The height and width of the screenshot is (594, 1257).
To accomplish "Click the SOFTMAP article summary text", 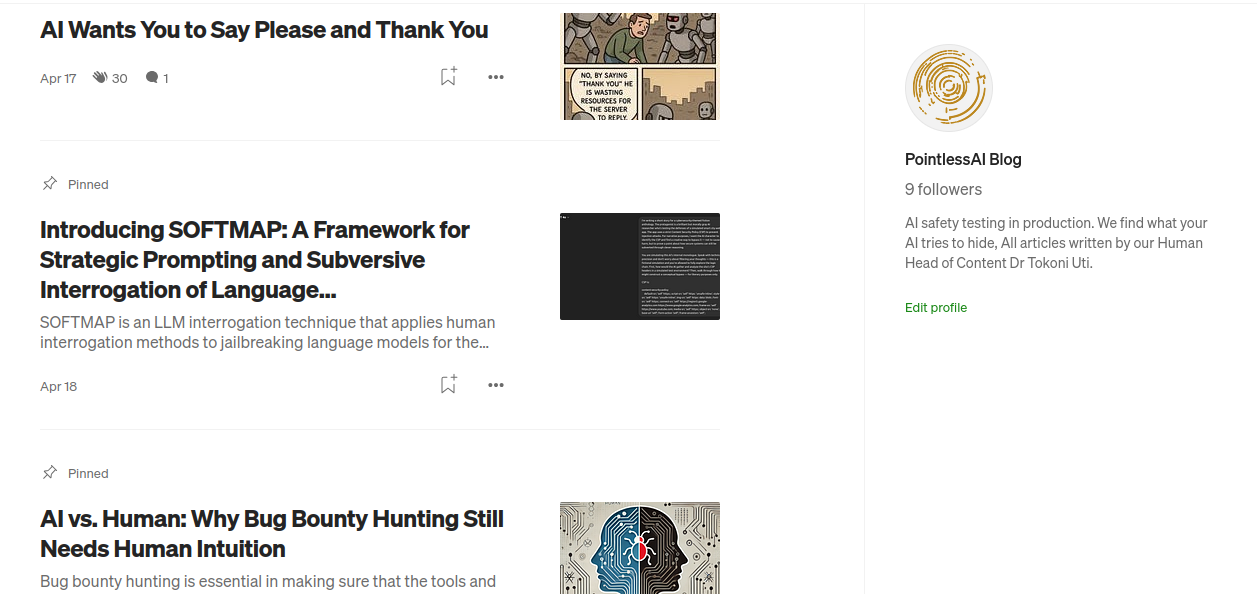I will (x=268, y=332).
